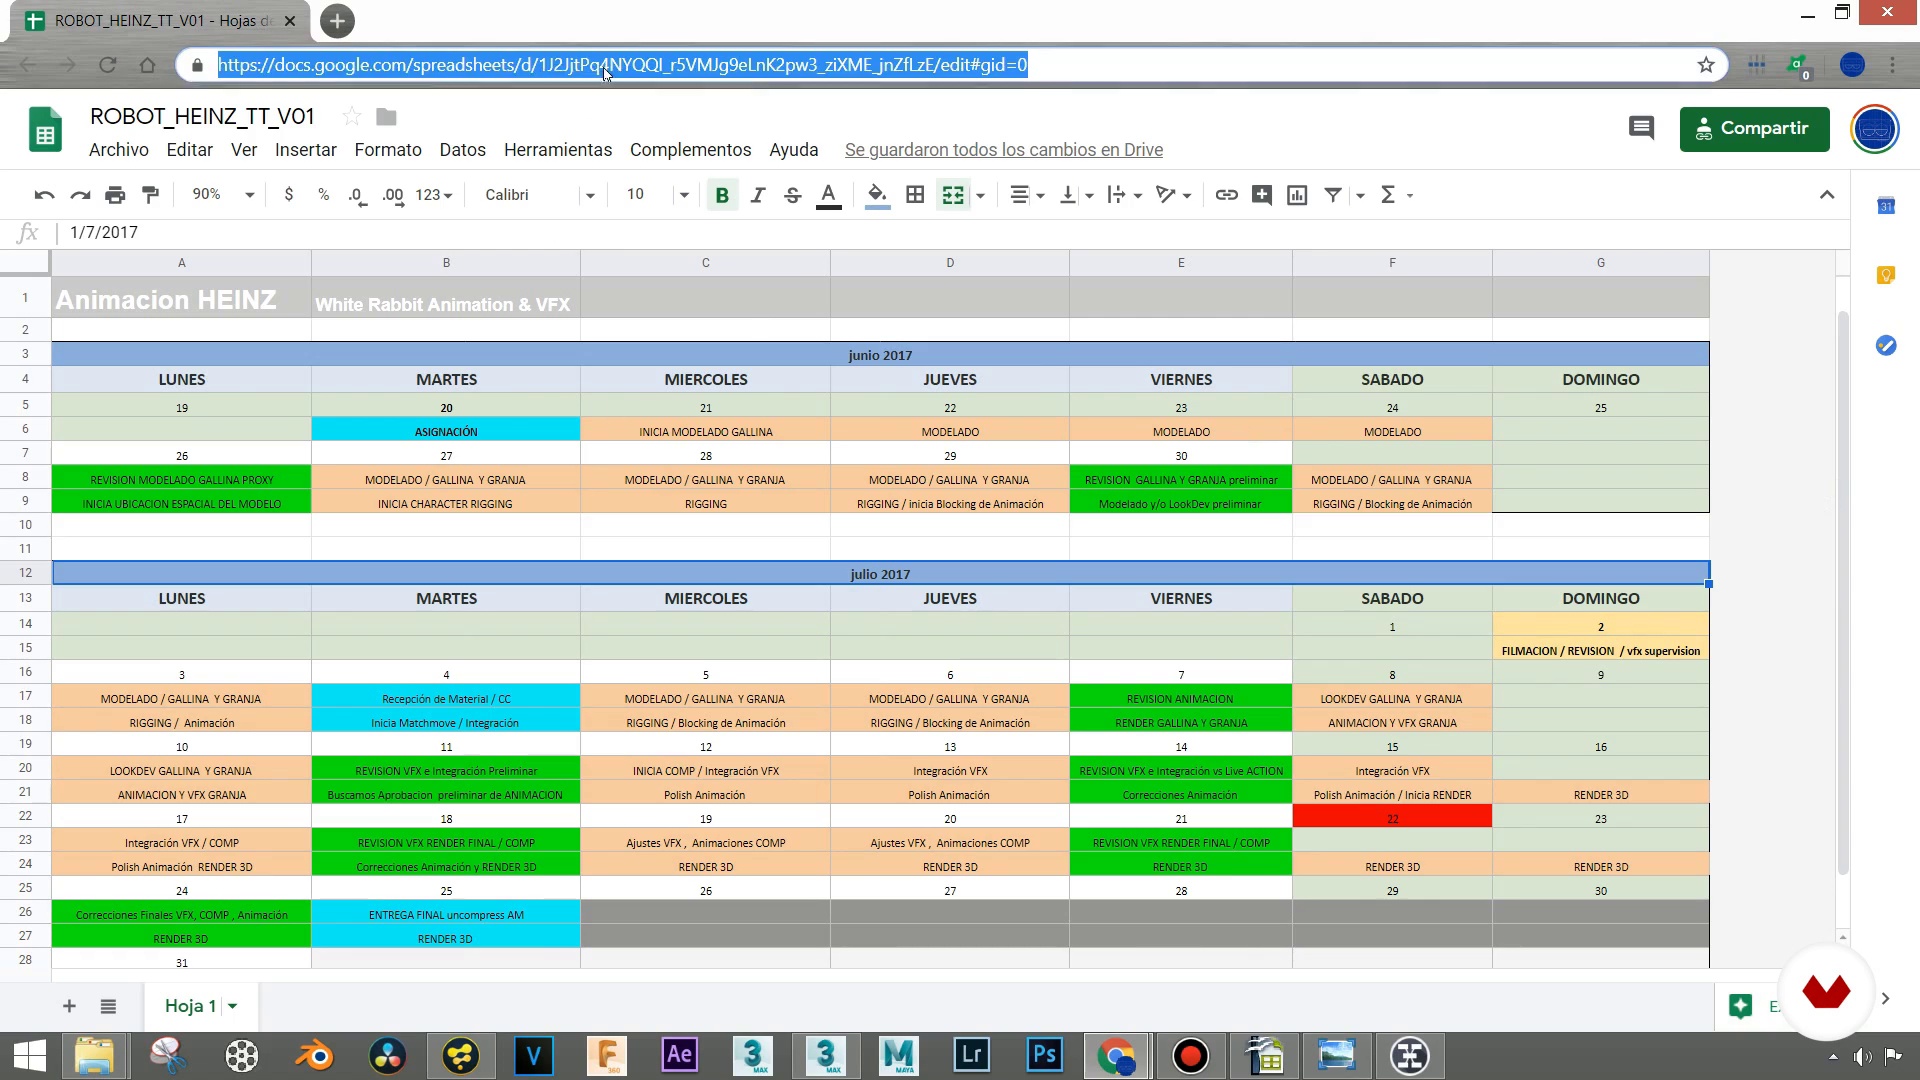Click move to folder icon

pyautogui.click(x=386, y=117)
